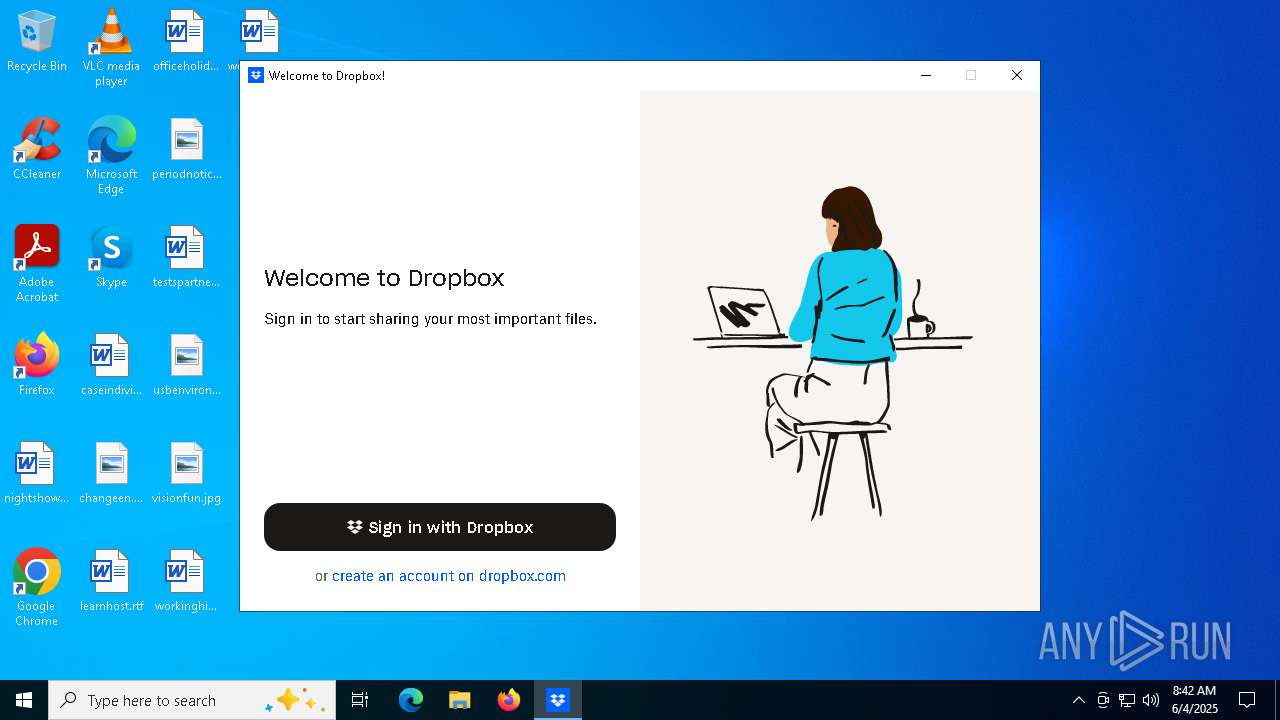This screenshot has width=1280, height=720.
Task: Launch Edge from the taskbar
Action: (411, 700)
